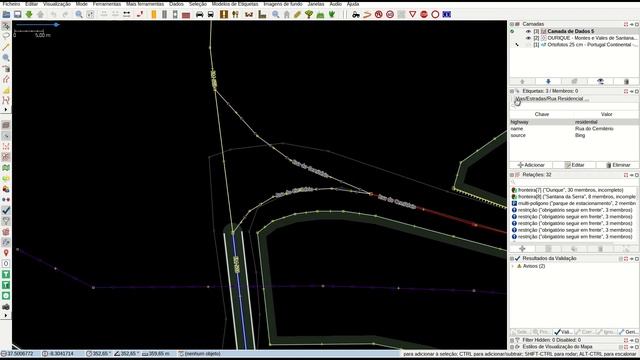Click the green download data toolbar icon
Image resolution: width=640 pixels, height=360 pixels.
point(29,14)
